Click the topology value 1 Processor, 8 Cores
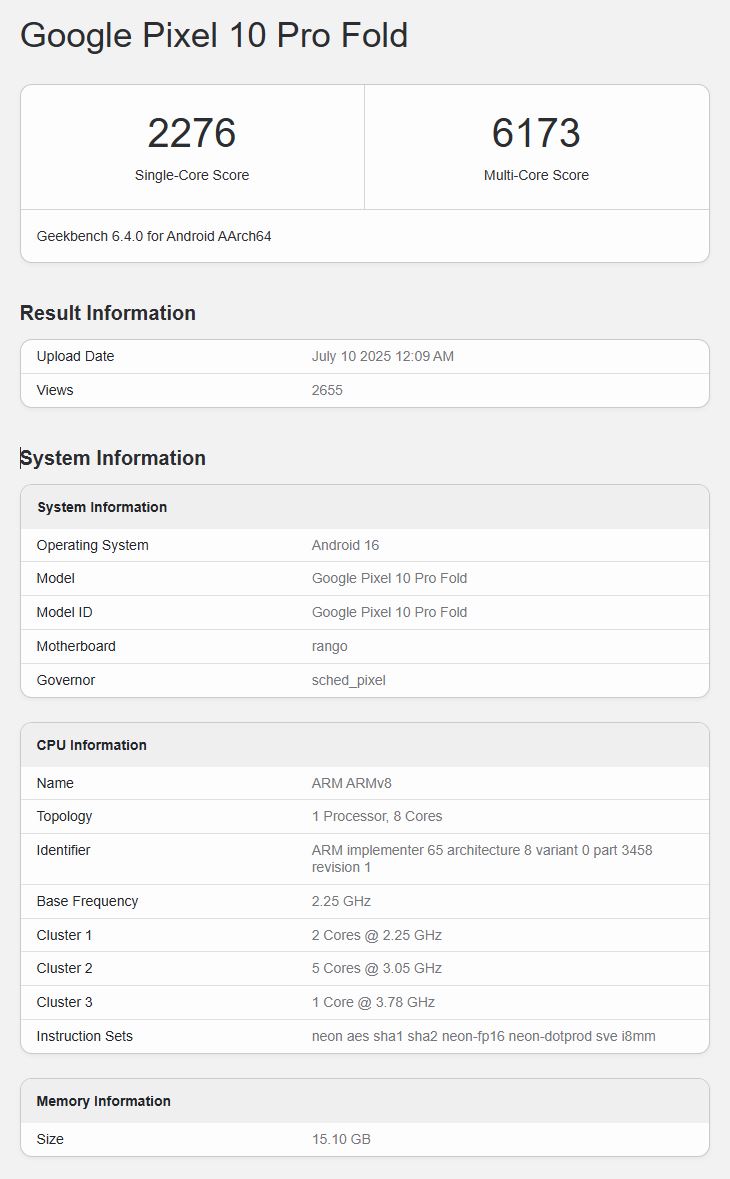Image resolution: width=730 pixels, height=1179 pixels. point(377,817)
